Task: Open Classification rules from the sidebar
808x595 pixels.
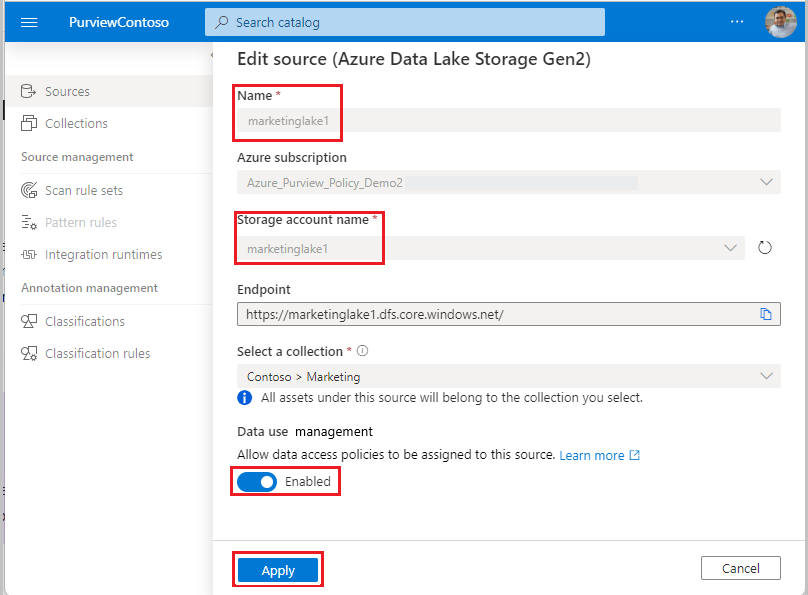Action: pyautogui.click(x=30, y=353)
